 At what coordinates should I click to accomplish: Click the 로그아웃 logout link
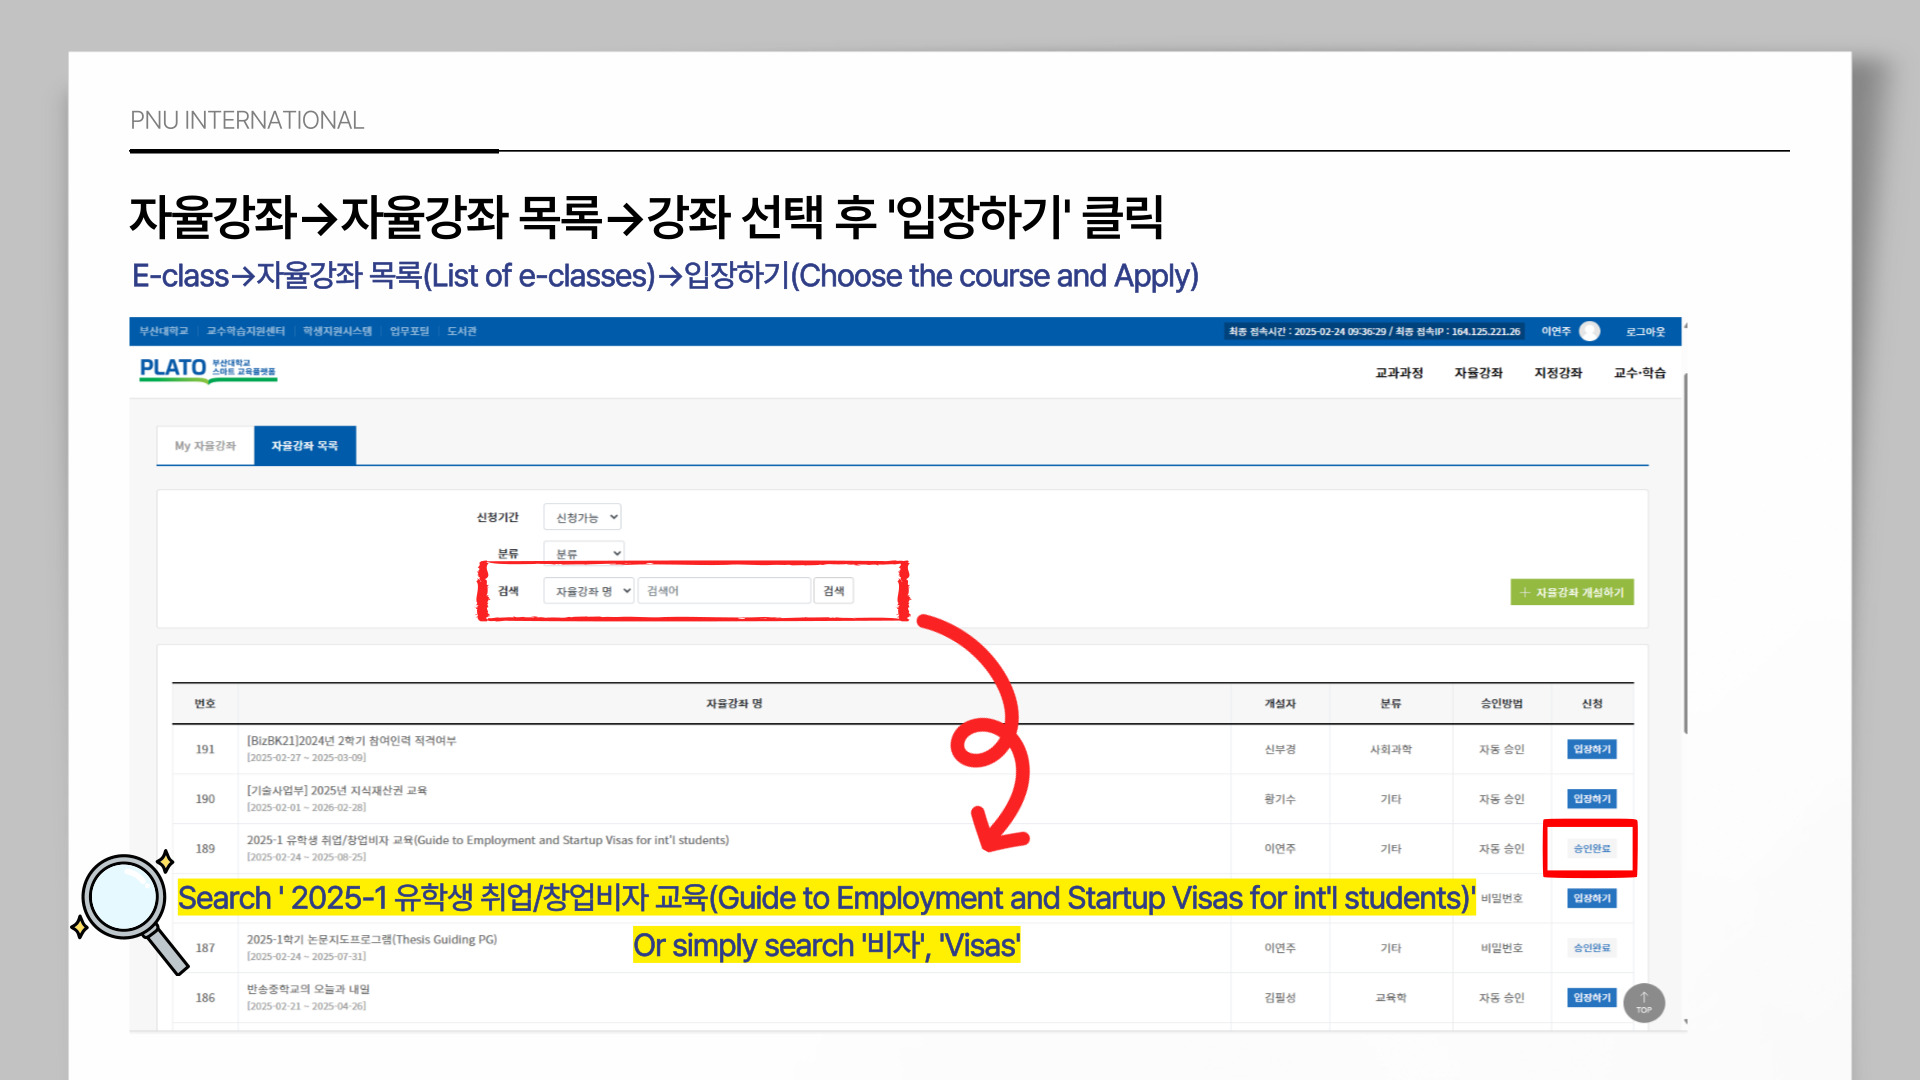tap(1645, 332)
